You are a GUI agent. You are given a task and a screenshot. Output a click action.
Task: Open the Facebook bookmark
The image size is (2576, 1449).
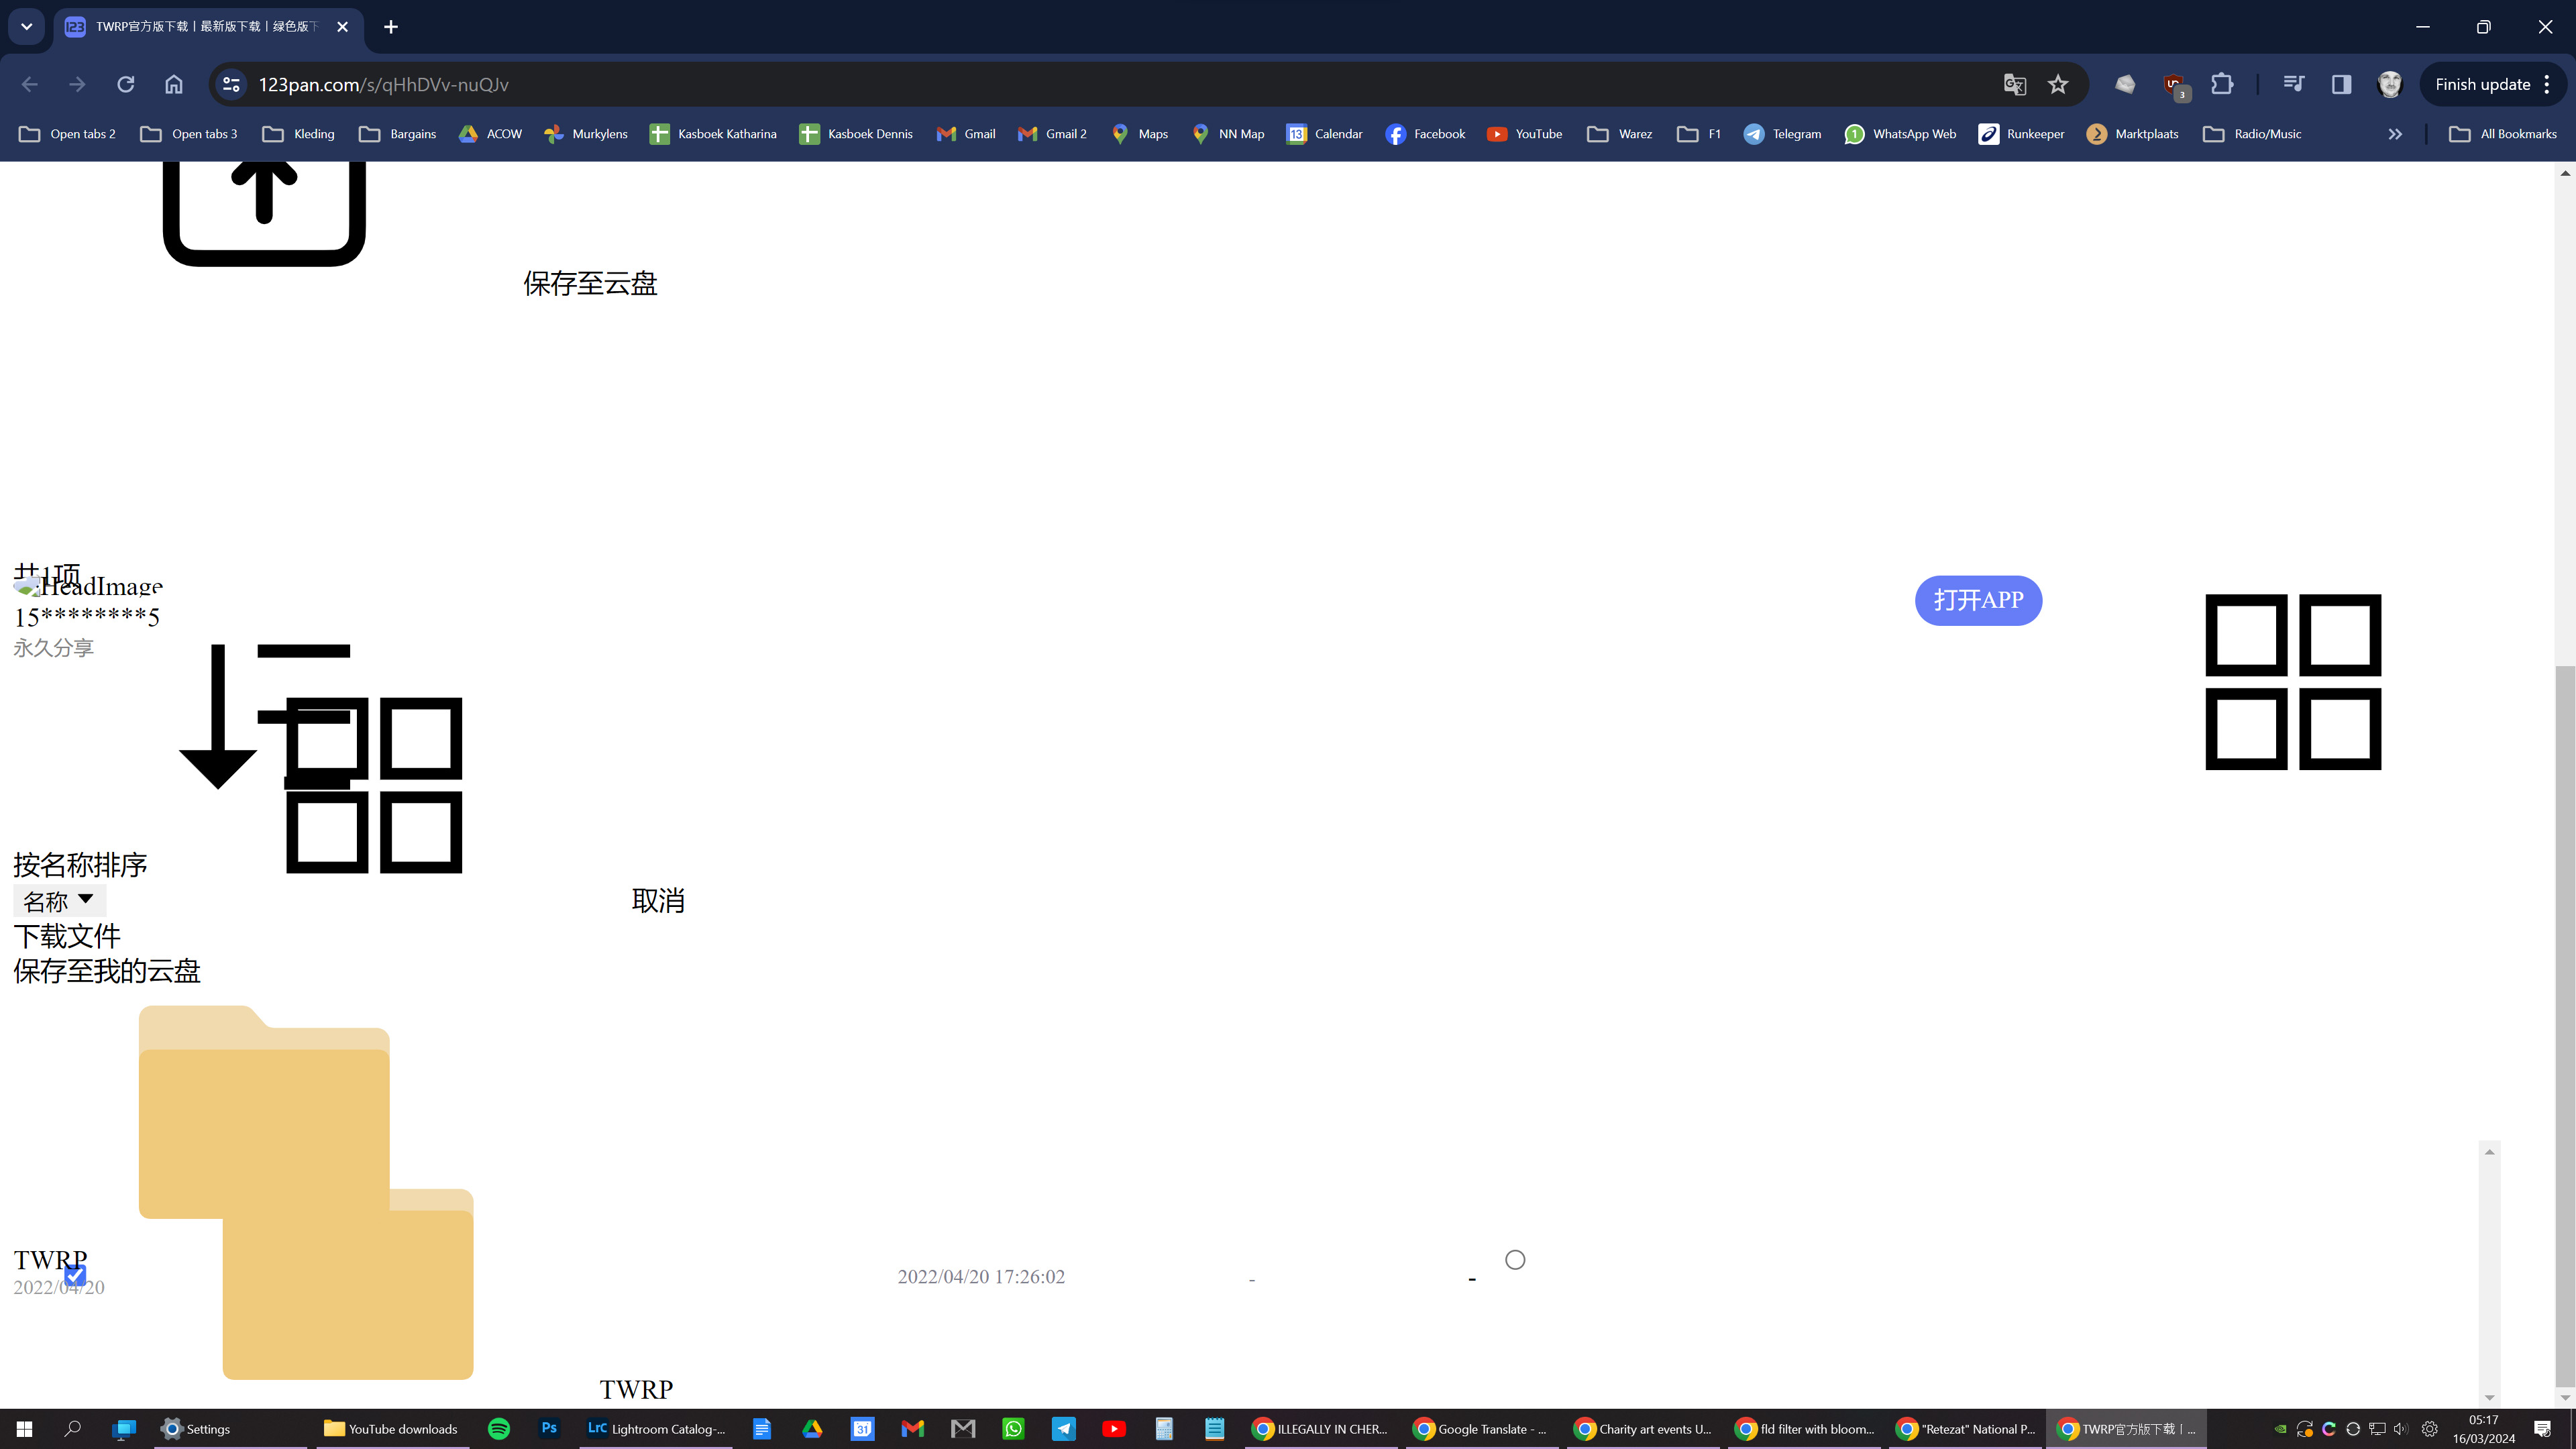[1425, 134]
